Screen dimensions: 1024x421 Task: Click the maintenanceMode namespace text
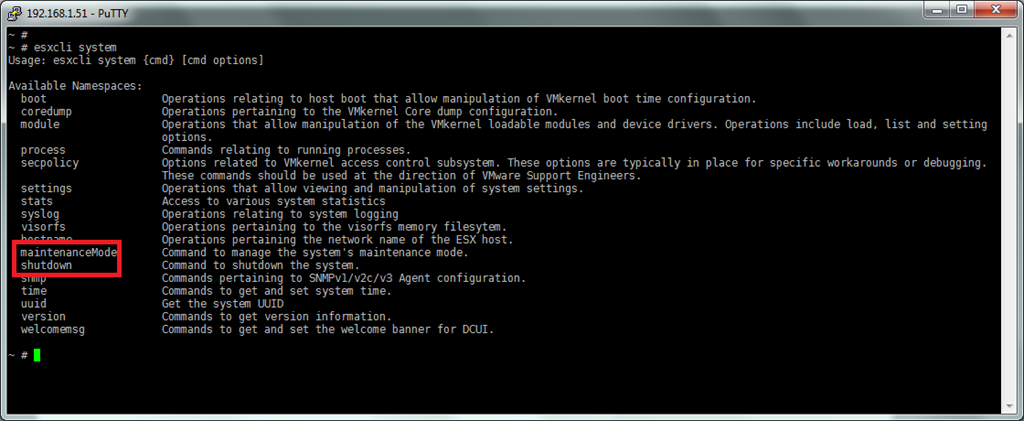pyautogui.click(x=69, y=253)
